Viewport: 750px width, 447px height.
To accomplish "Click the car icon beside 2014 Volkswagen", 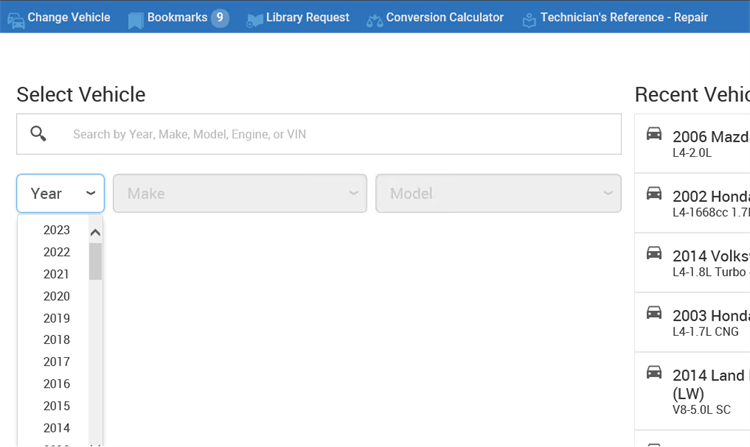I will tap(654, 253).
